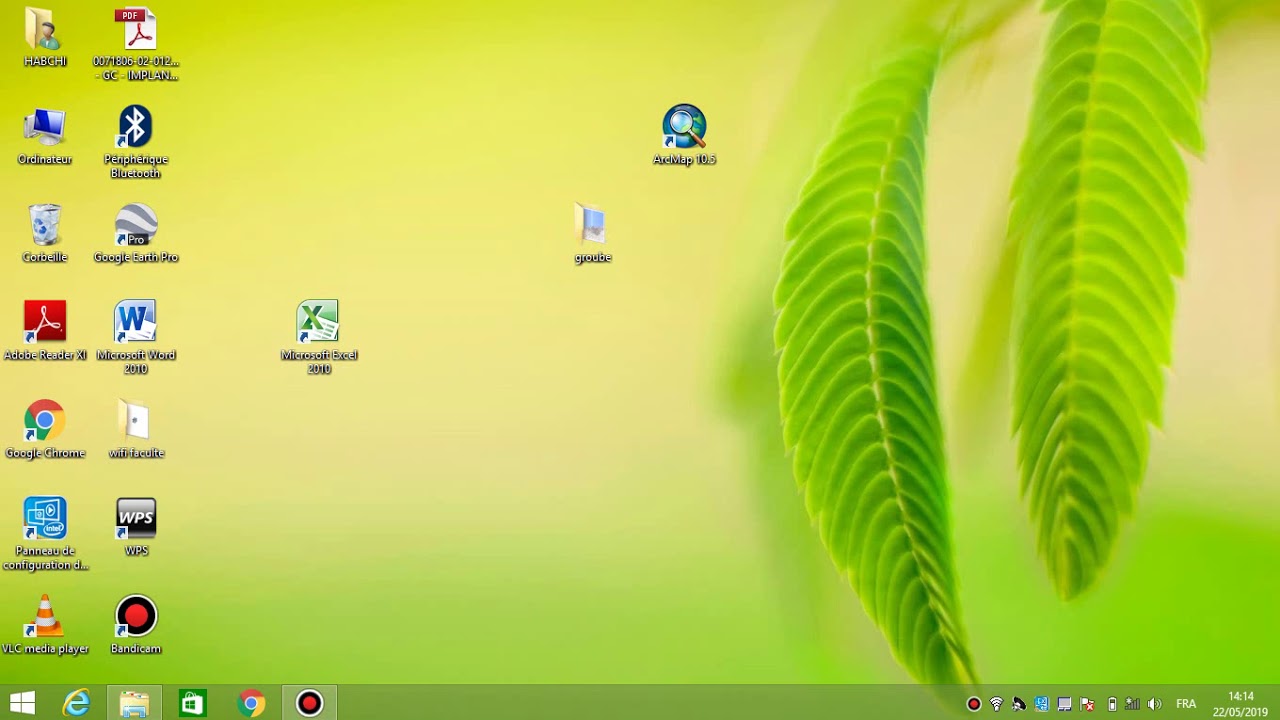Click the "HABCHI" folder label
This screenshot has width=1280, height=720.
coord(45,61)
